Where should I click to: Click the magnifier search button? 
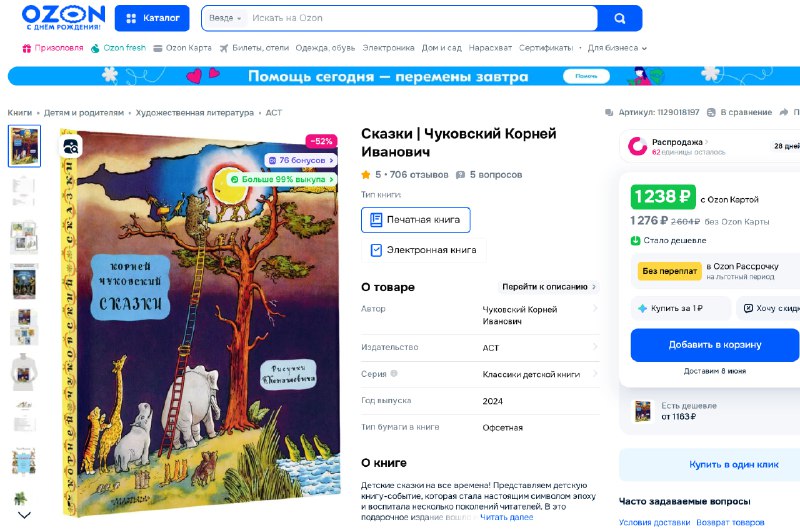point(619,18)
